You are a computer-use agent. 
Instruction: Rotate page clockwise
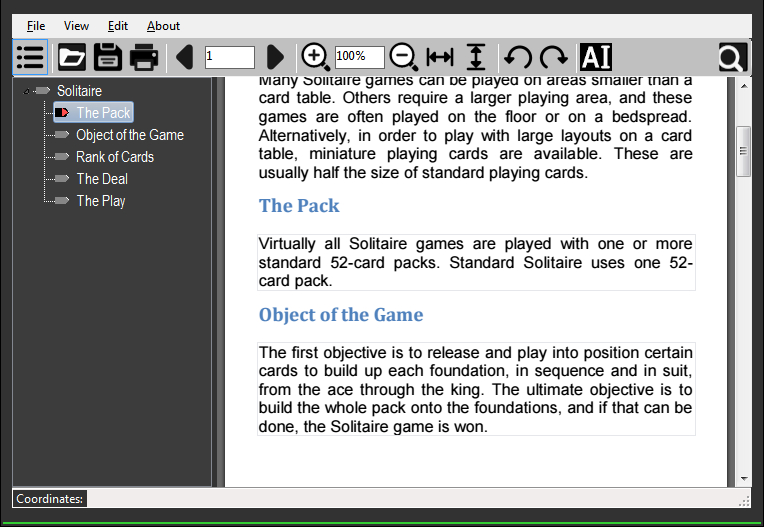(x=553, y=57)
